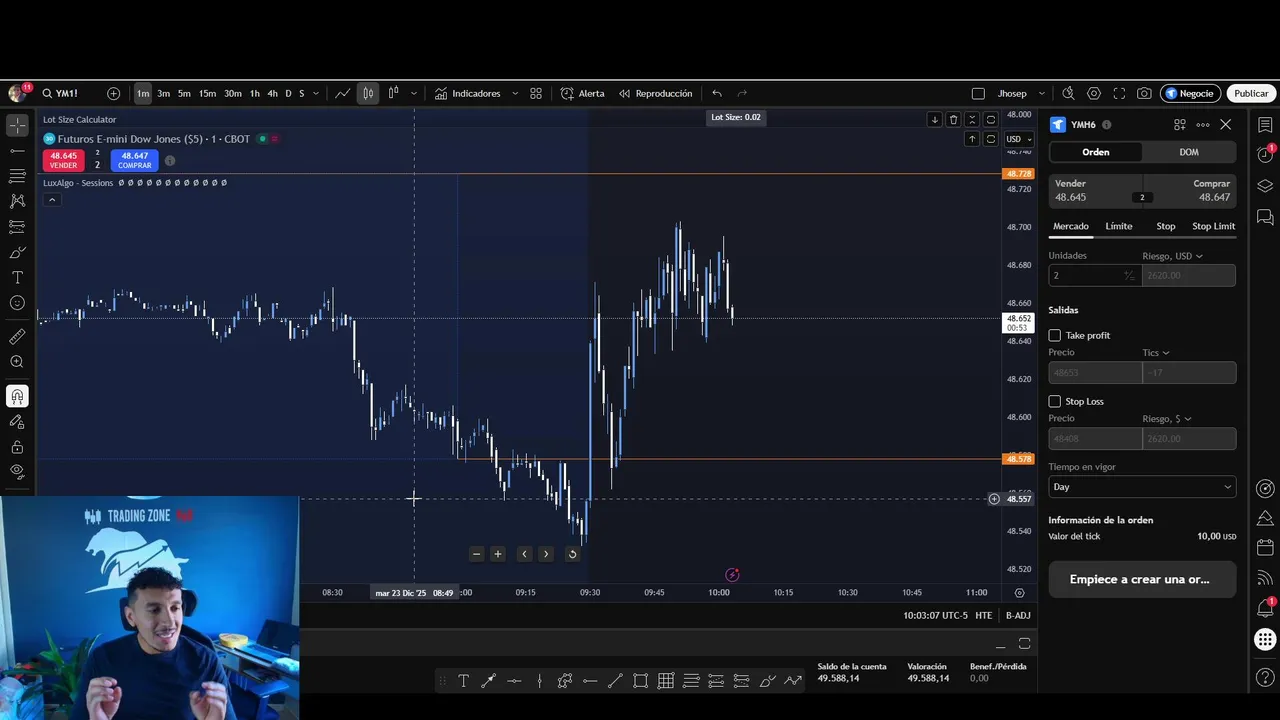Select the Stop Limit order type
Viewport: 1280px width, 720px height.
click(x=1213, y=226)
